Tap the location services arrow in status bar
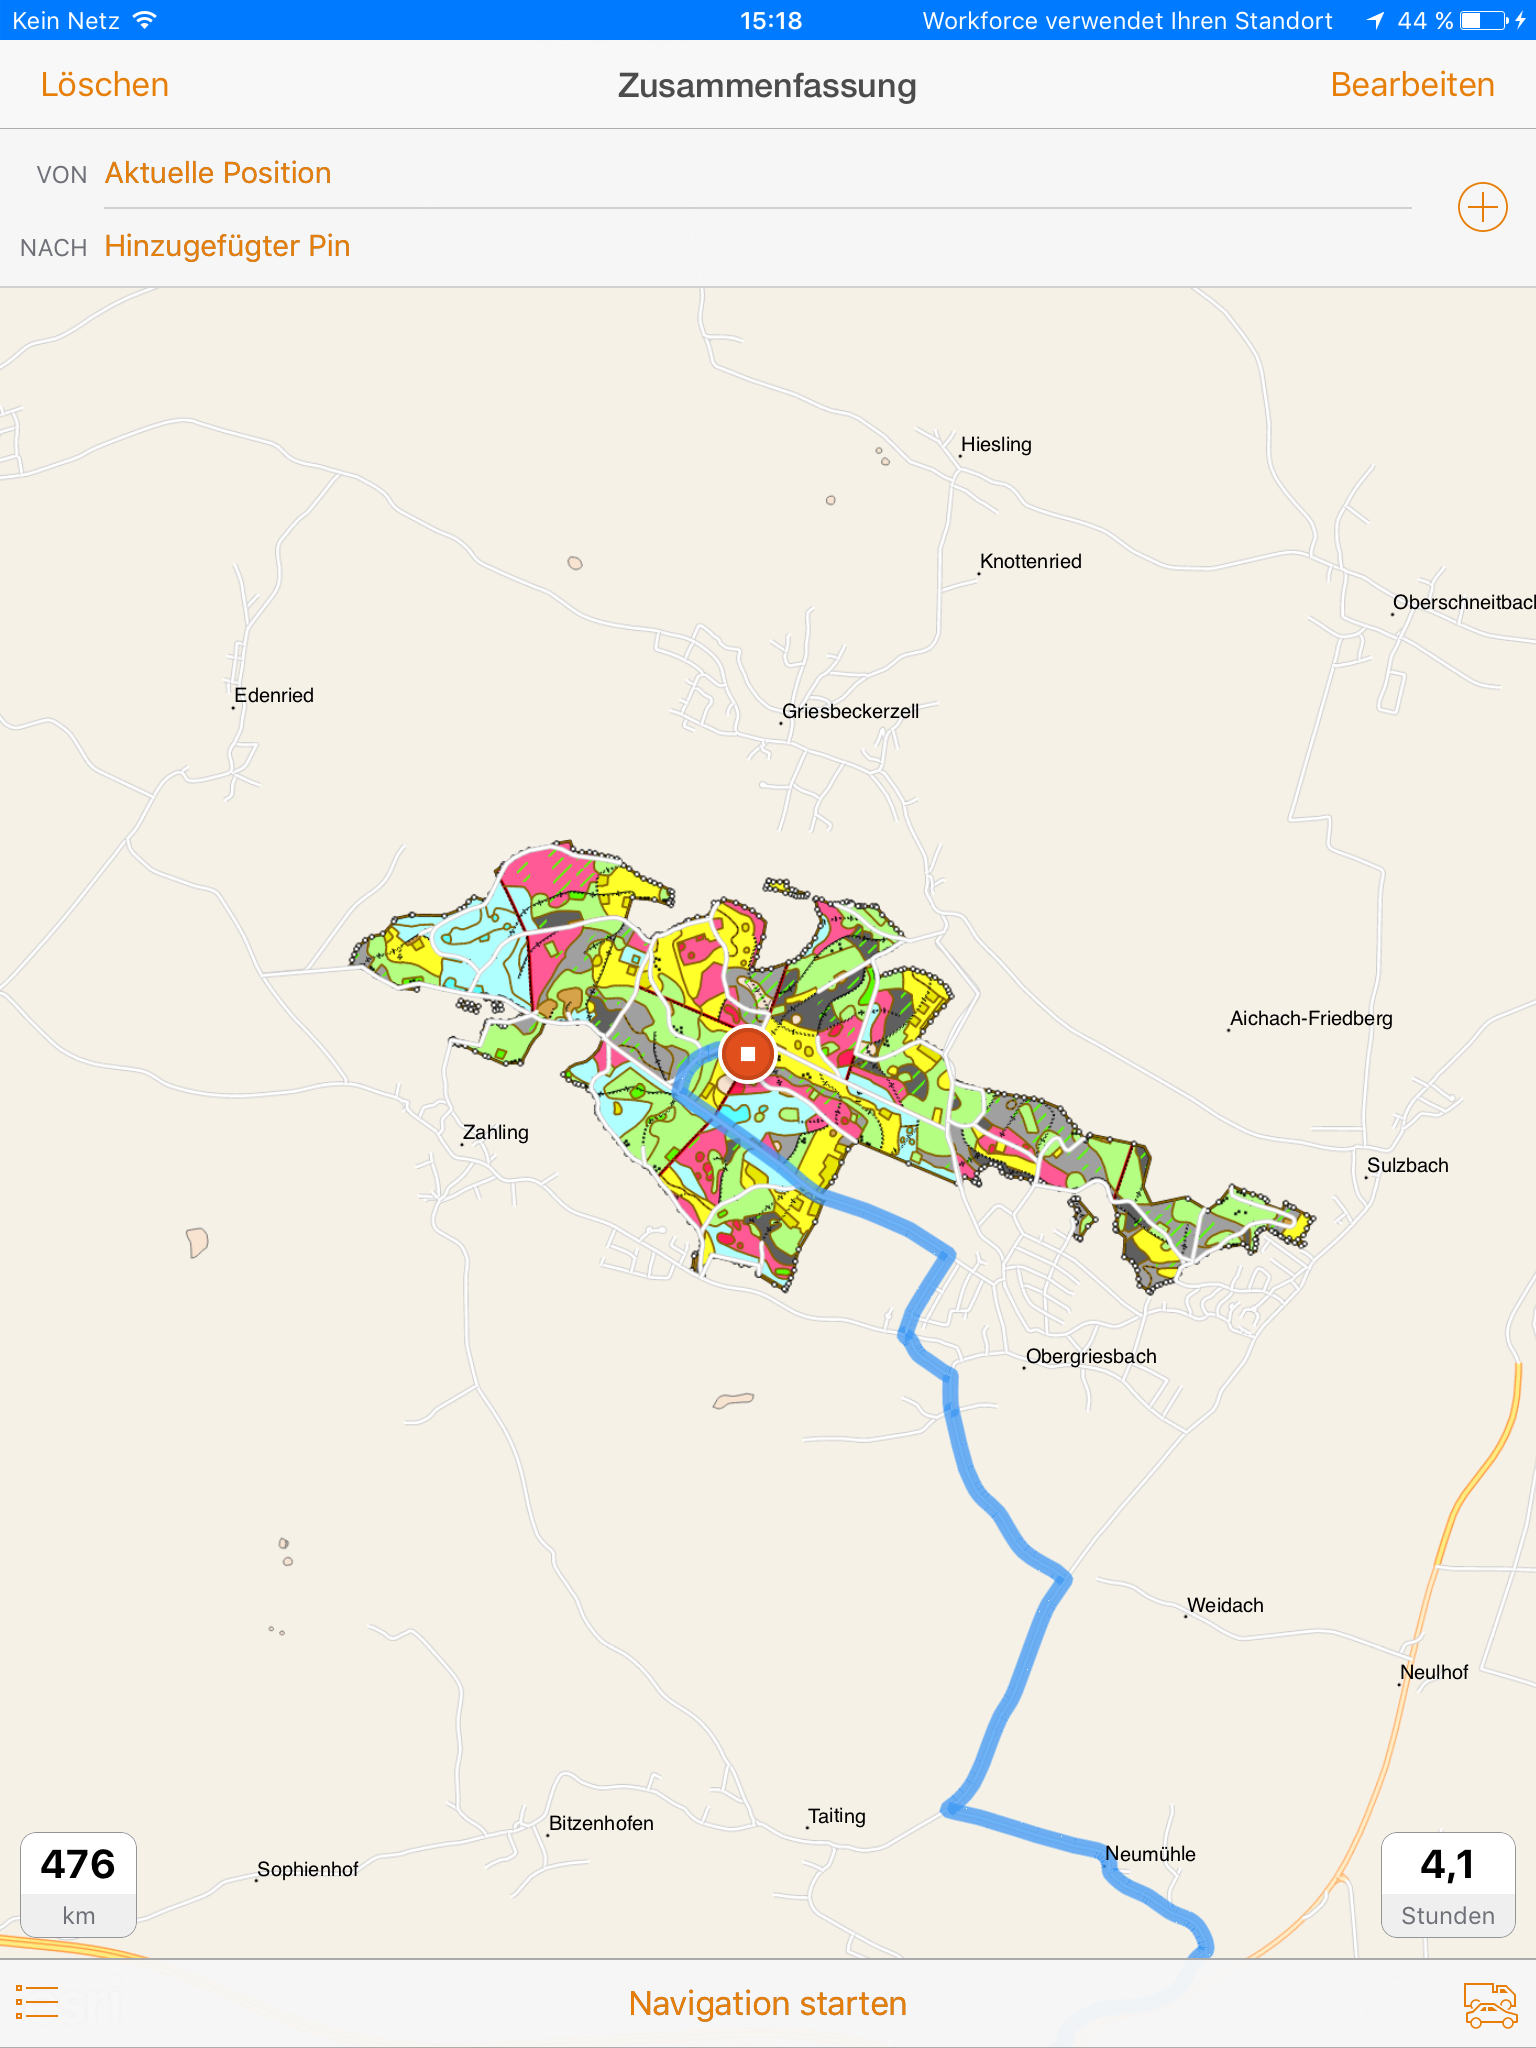This screenshot has height=2048, width=1536. point(1375,20)
